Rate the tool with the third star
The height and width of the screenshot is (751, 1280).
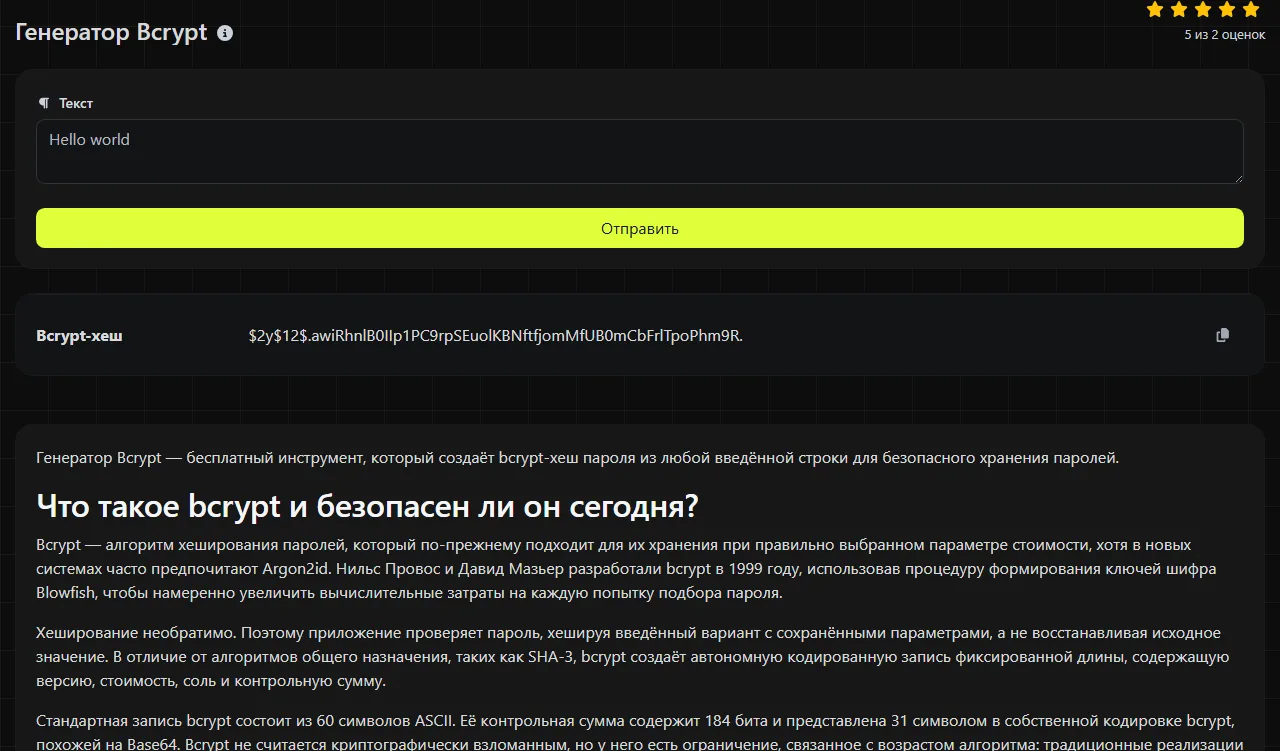[x=1203, y=10]
